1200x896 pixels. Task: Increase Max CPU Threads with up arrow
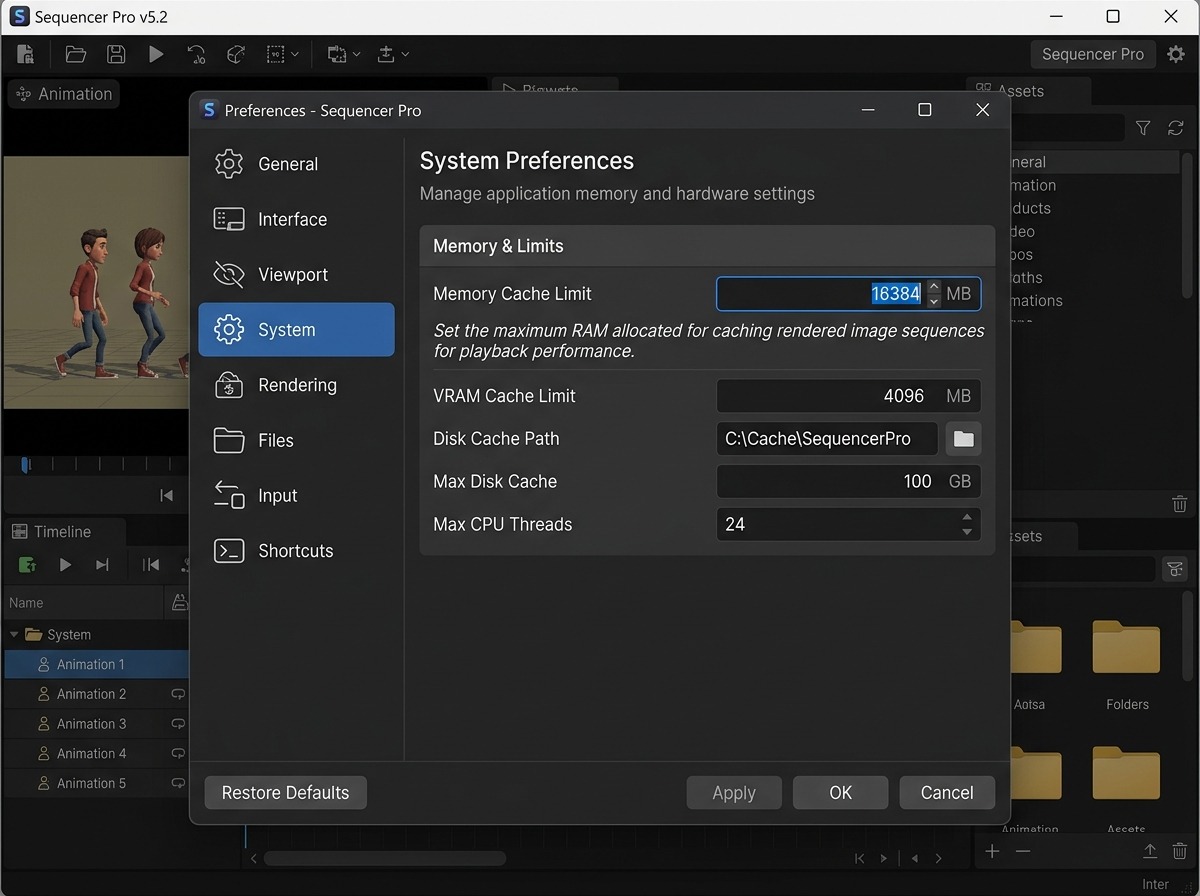point(967,517)
